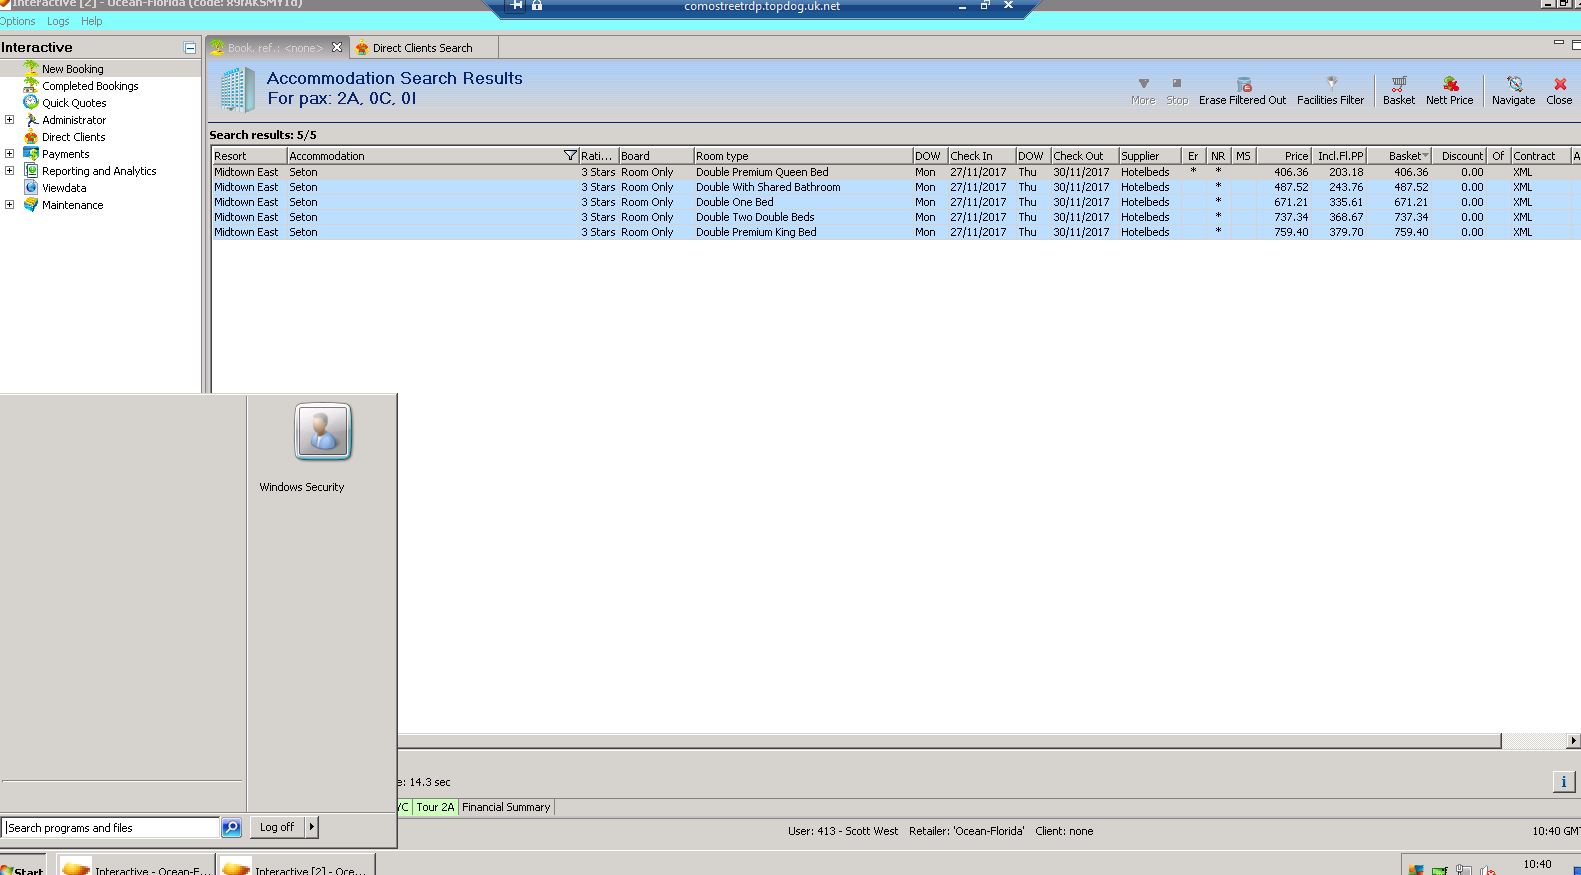Open the Logs menu
This screenshot has width=1581, height=875.
tap(58, 21)
